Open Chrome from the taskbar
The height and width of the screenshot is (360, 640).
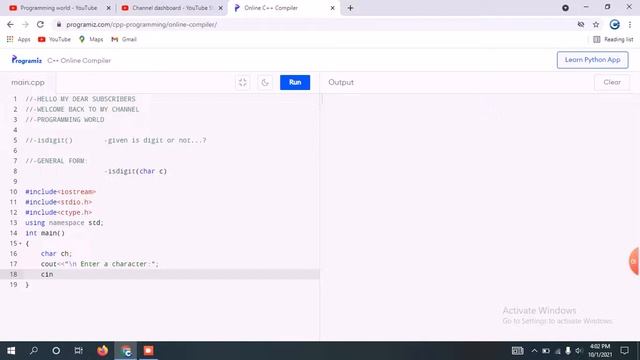126,351
